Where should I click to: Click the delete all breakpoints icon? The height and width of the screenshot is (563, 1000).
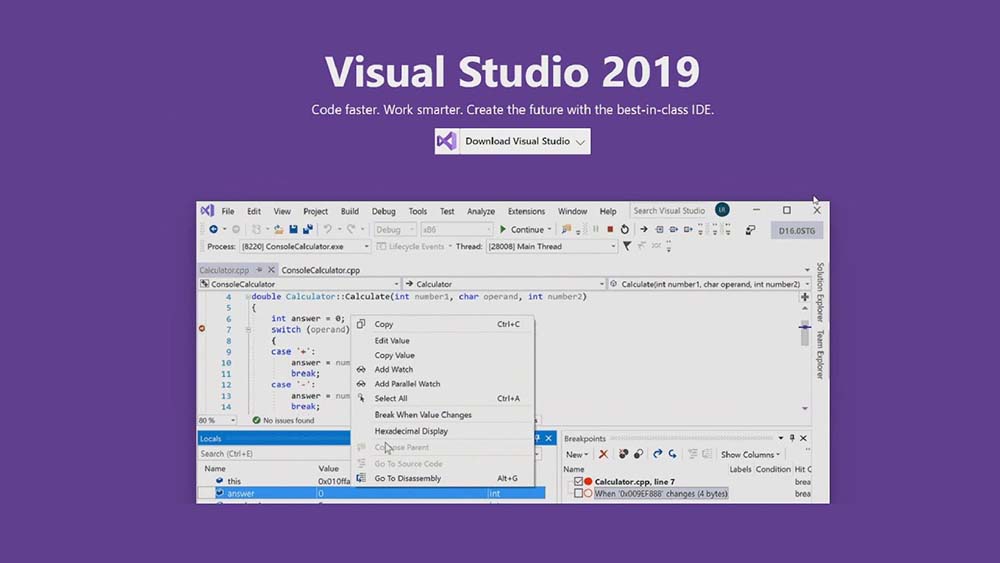[623, 454]
